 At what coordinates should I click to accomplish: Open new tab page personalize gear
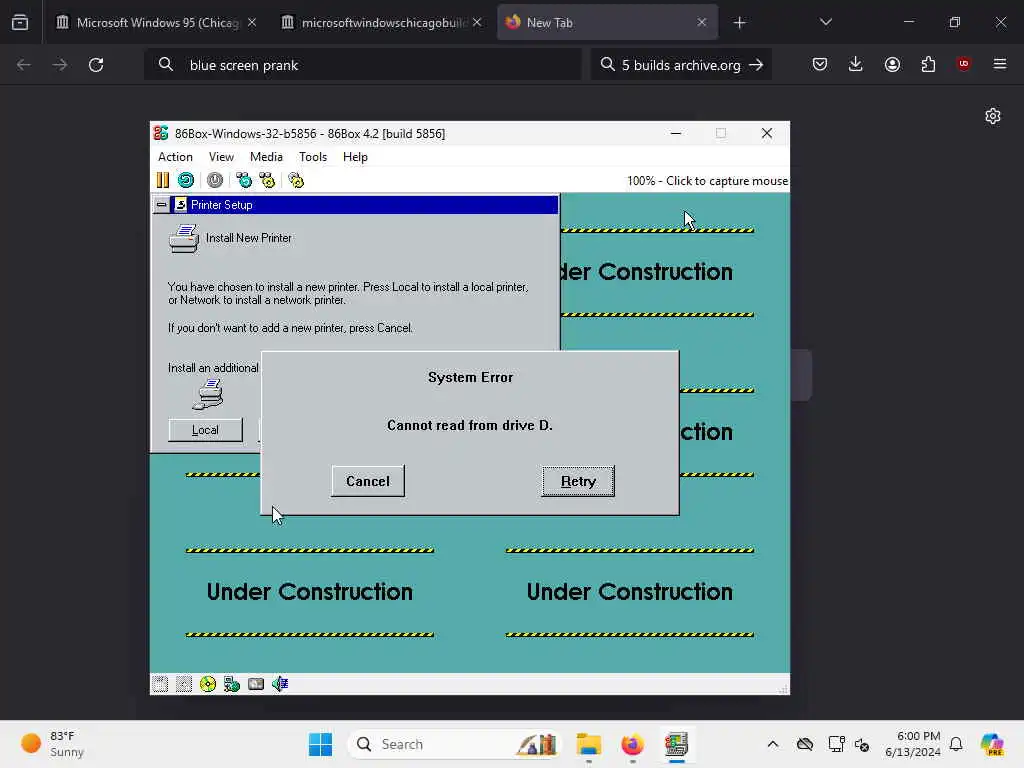[993, 116]
